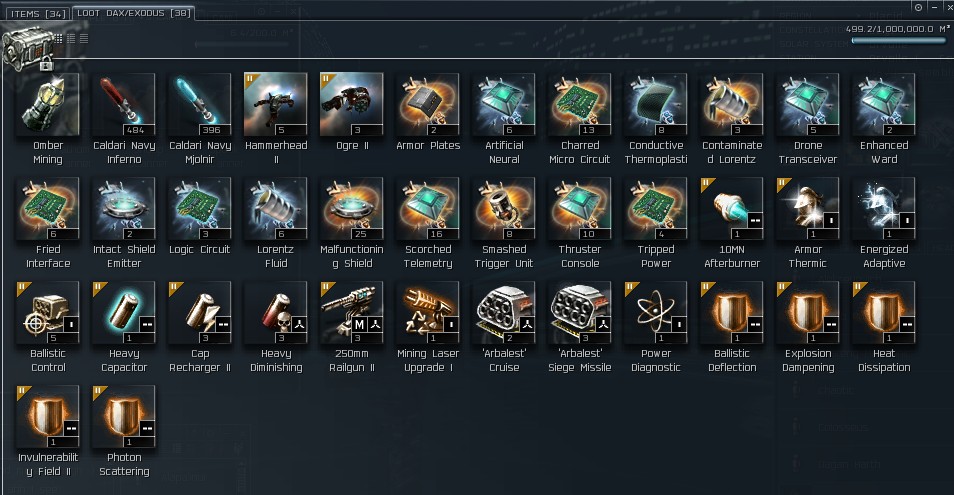Switch to the Items [34] tab

38,13
